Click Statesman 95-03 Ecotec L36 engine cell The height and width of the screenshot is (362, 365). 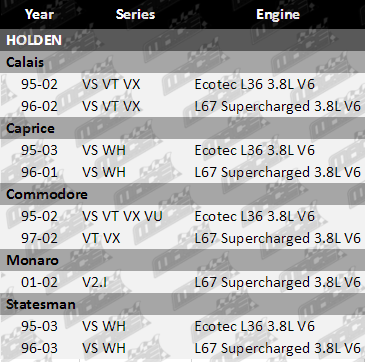[x=255, y=326]
